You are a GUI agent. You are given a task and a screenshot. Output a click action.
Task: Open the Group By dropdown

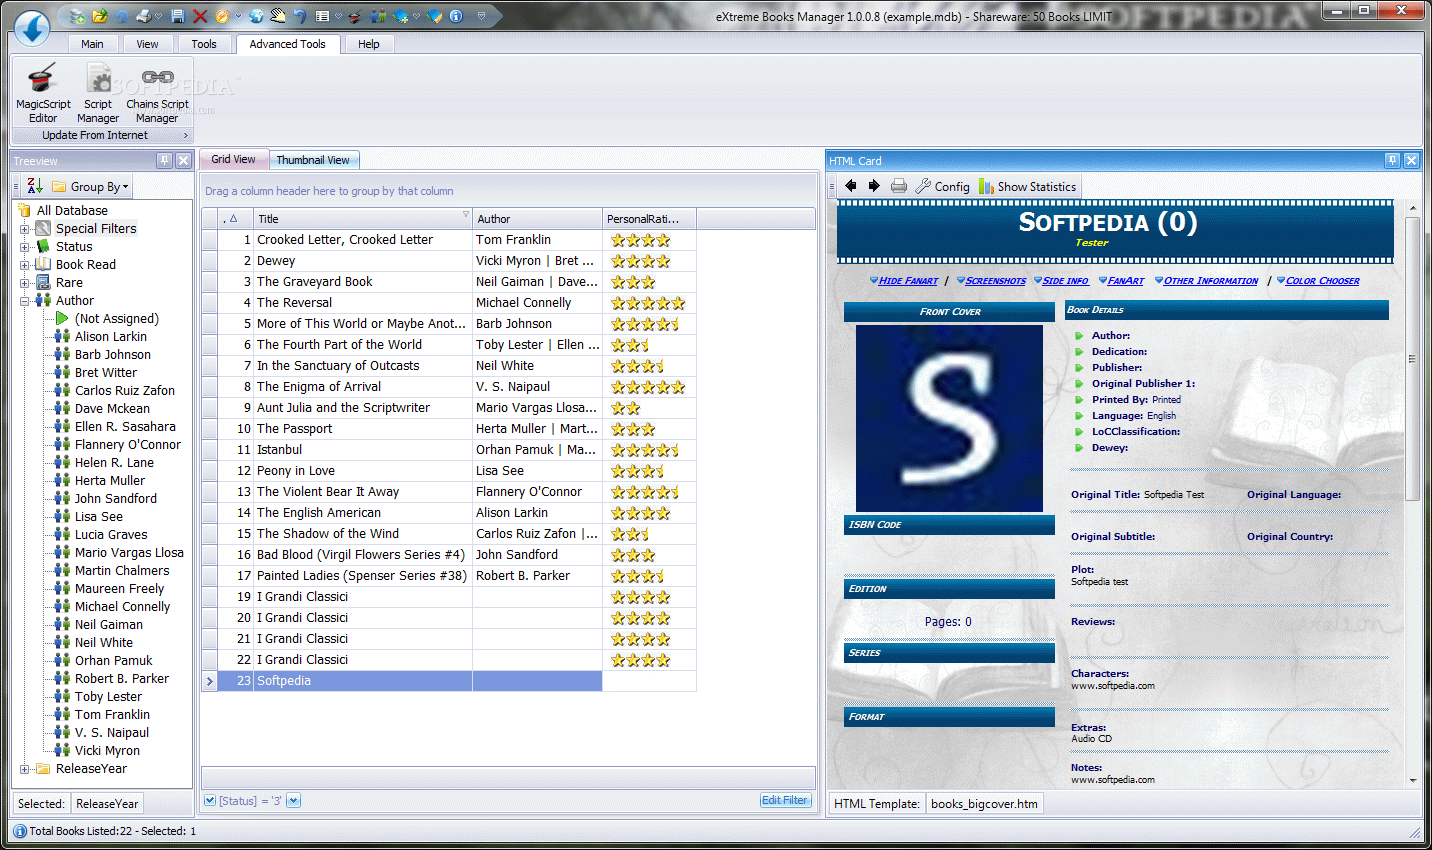91,186
